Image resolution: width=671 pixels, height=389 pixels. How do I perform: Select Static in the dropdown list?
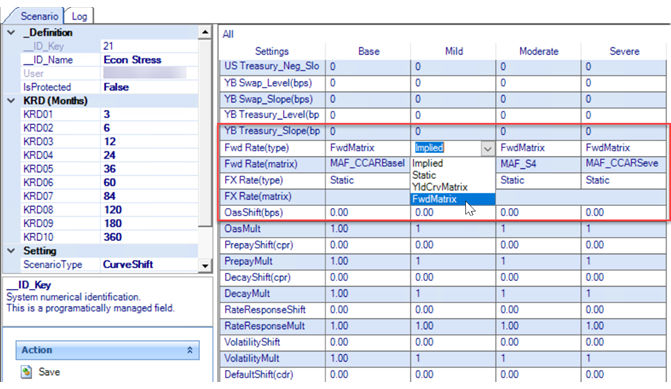coord(424,175)
